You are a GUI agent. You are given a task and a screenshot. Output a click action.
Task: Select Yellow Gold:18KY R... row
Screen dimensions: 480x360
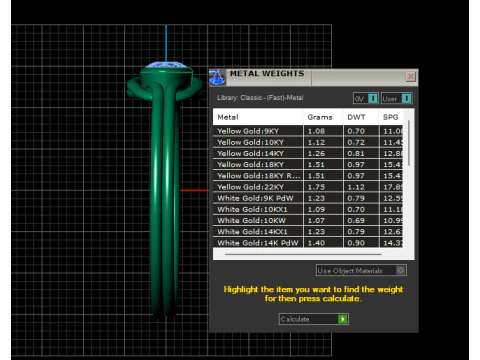tap(308, 176)
